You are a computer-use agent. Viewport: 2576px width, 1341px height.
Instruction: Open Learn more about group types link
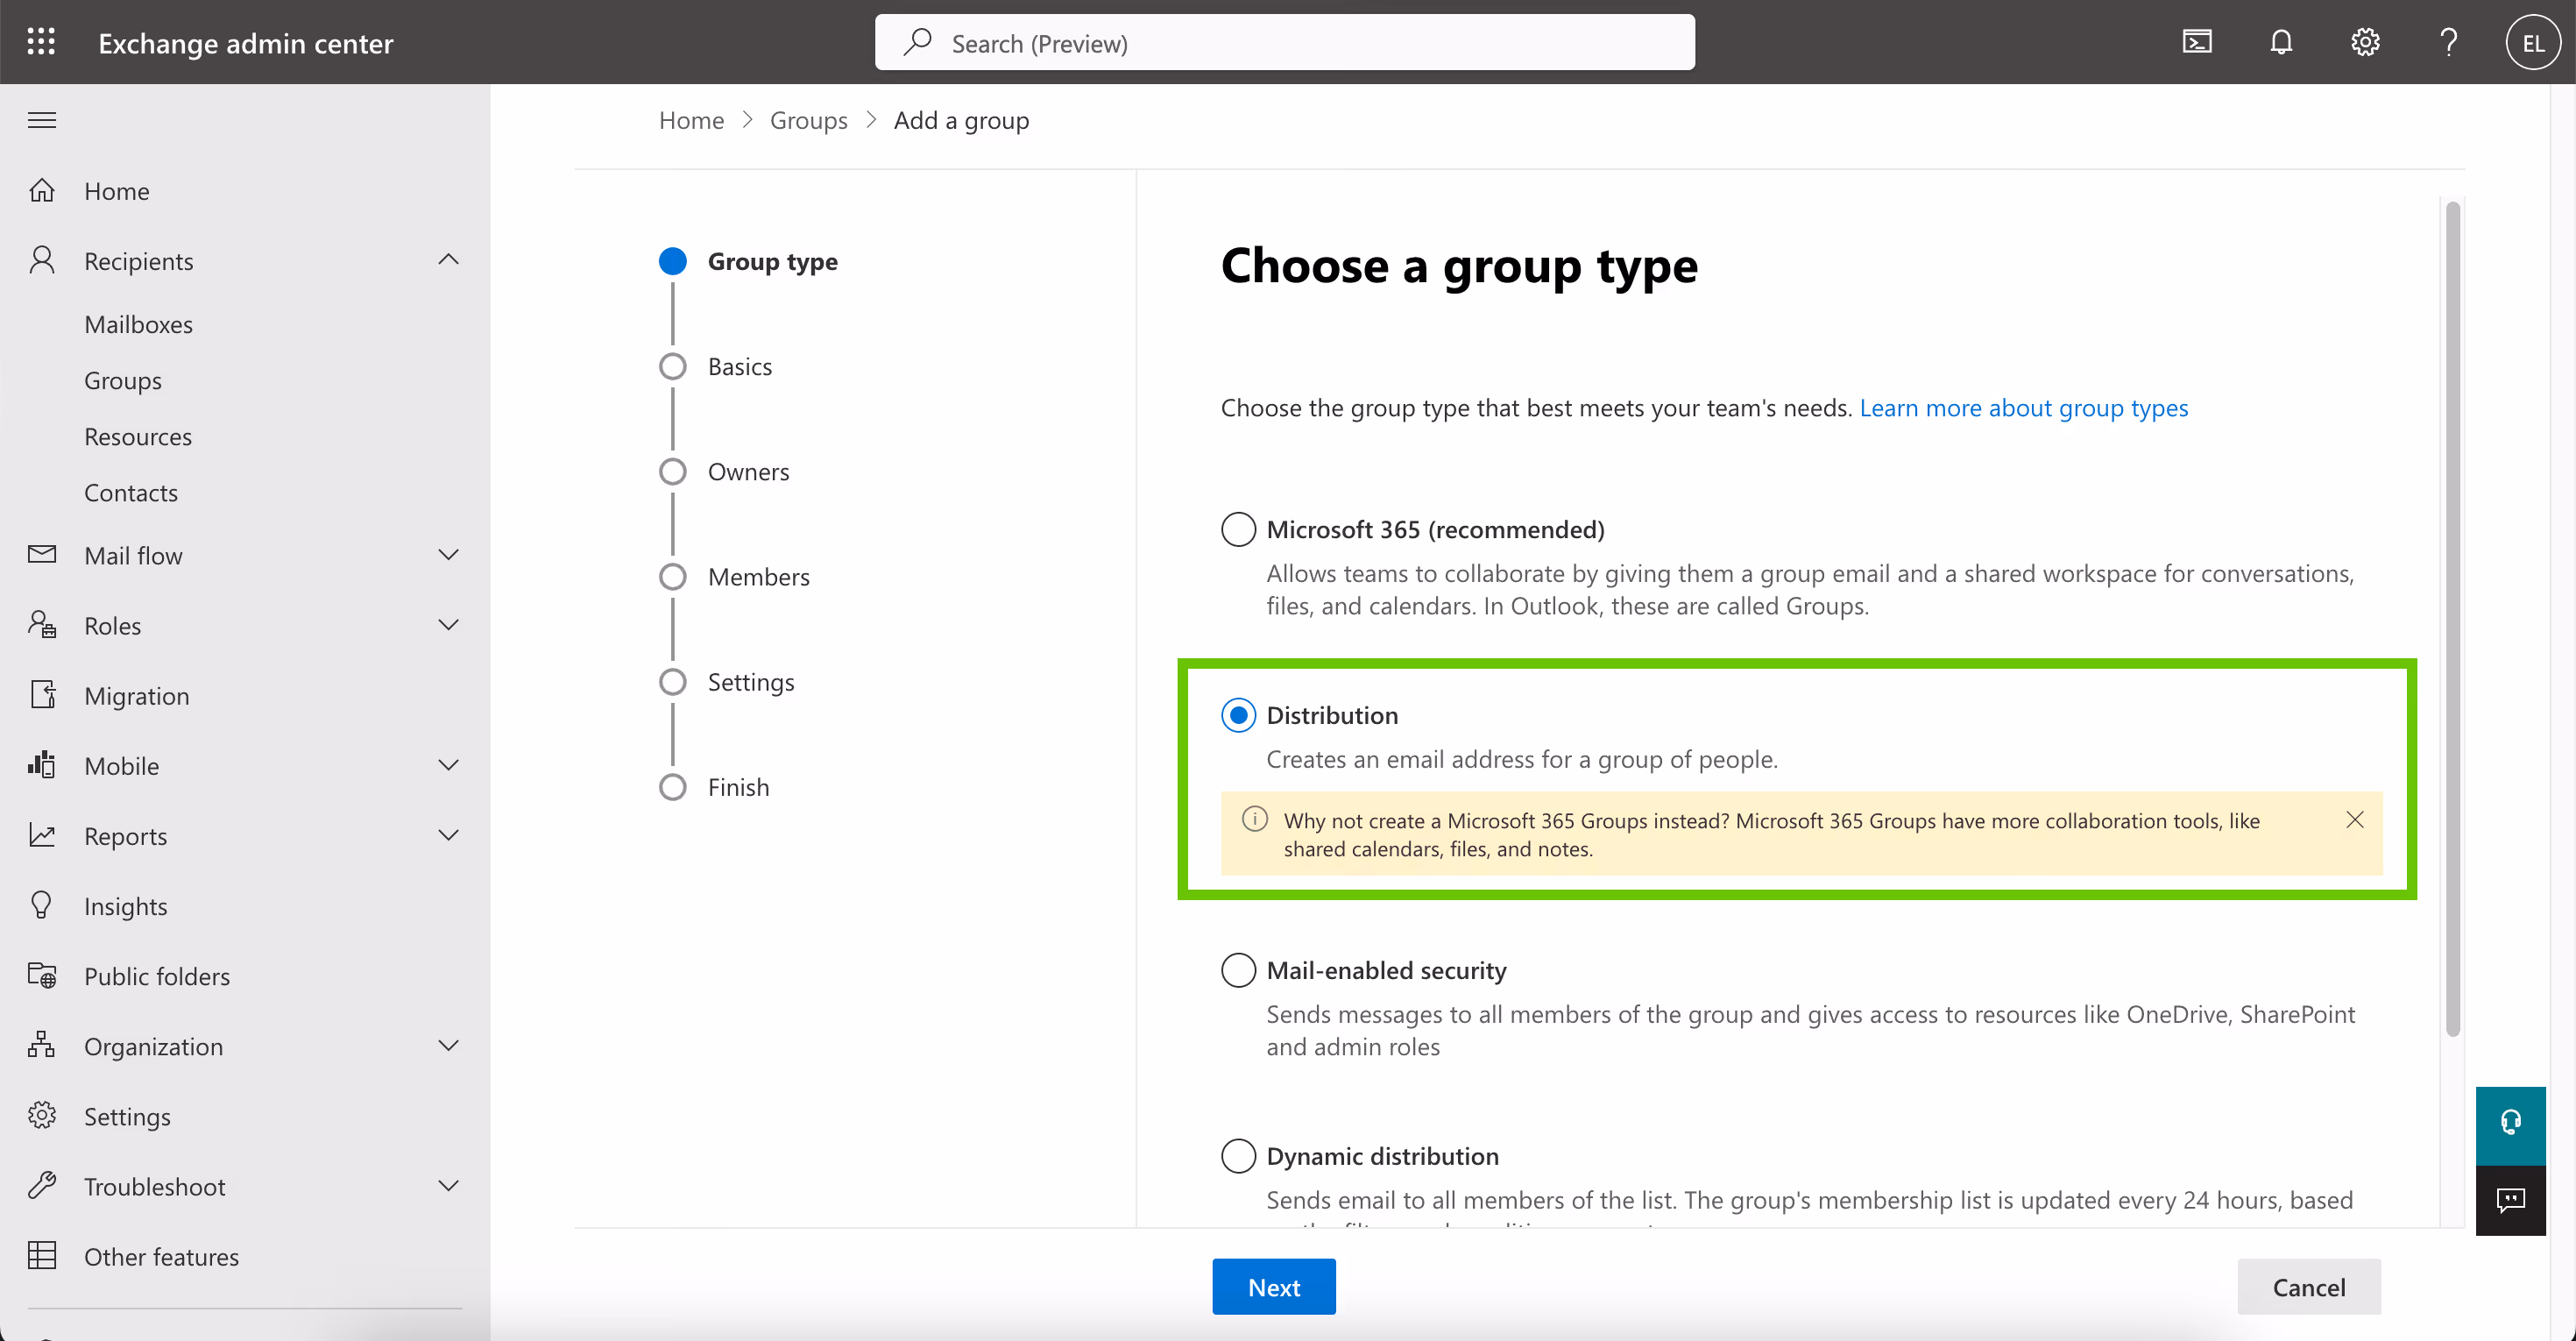[2023, 408]
